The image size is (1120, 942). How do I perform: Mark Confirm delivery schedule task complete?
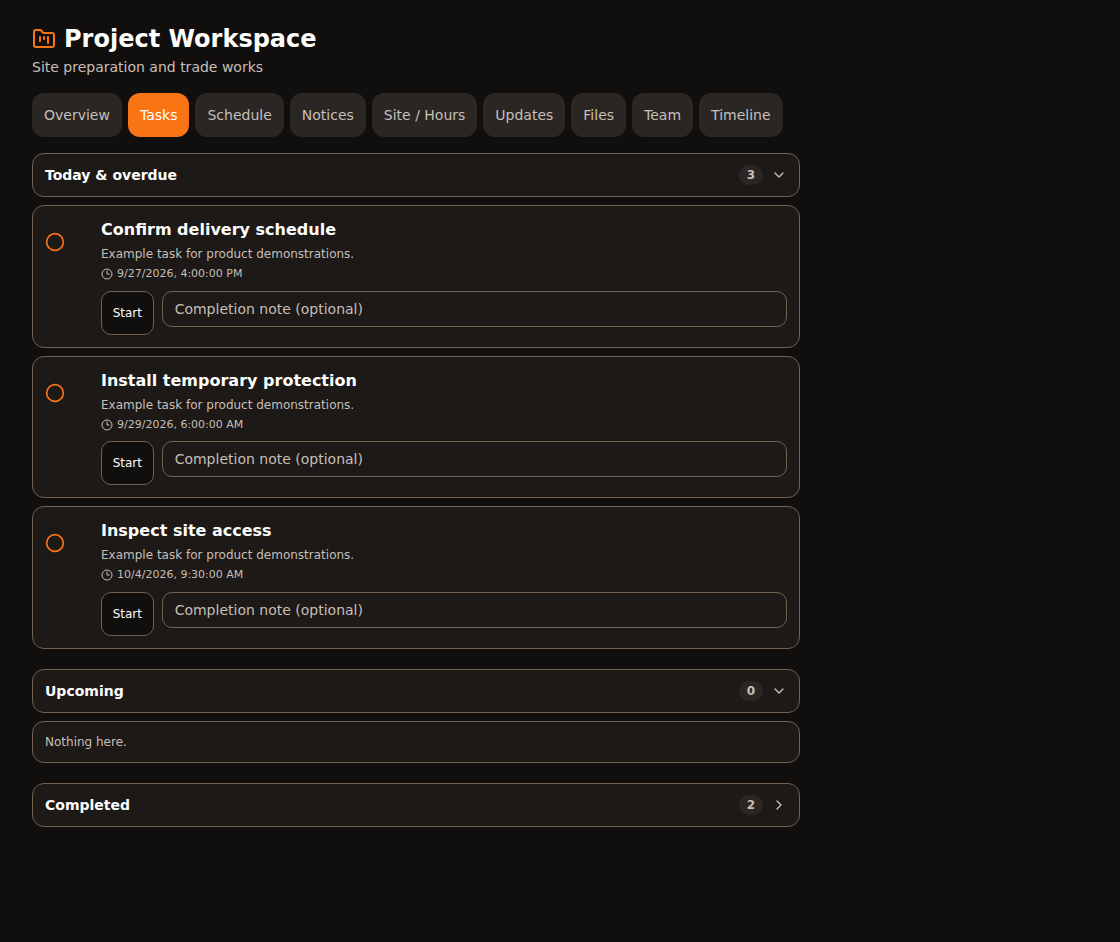tap(55, 242)
